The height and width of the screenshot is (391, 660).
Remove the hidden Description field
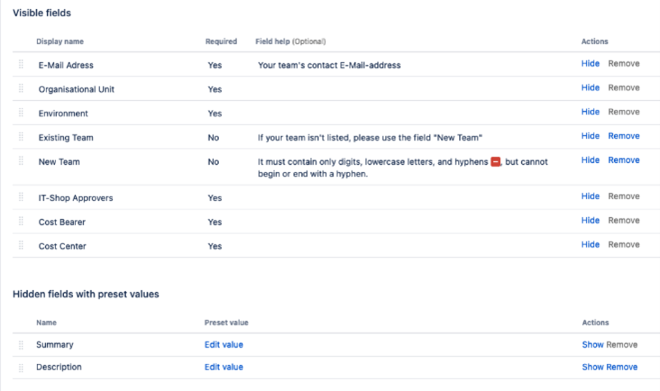622,367
